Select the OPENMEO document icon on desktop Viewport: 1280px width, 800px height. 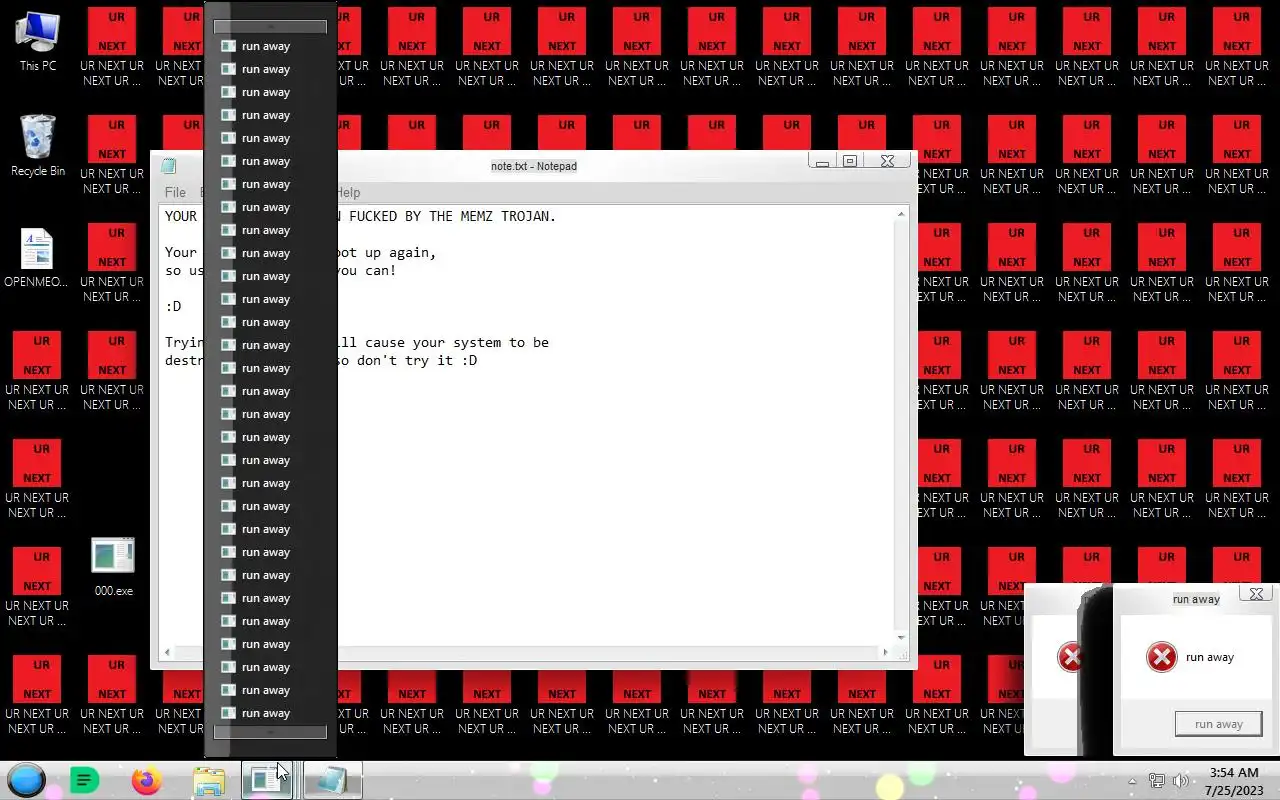37,258
